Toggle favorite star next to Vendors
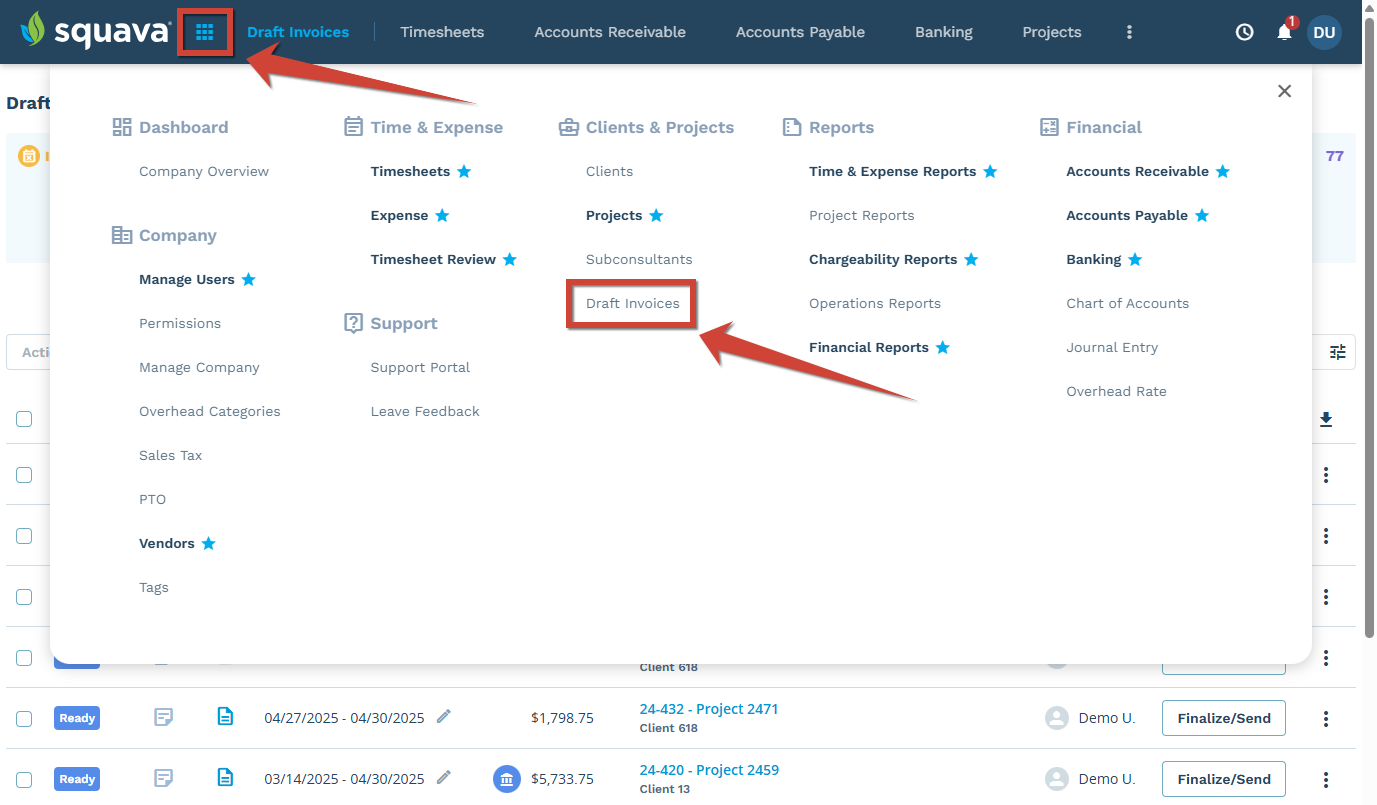Screen dimensions: 1377x805 pos(208,543)
